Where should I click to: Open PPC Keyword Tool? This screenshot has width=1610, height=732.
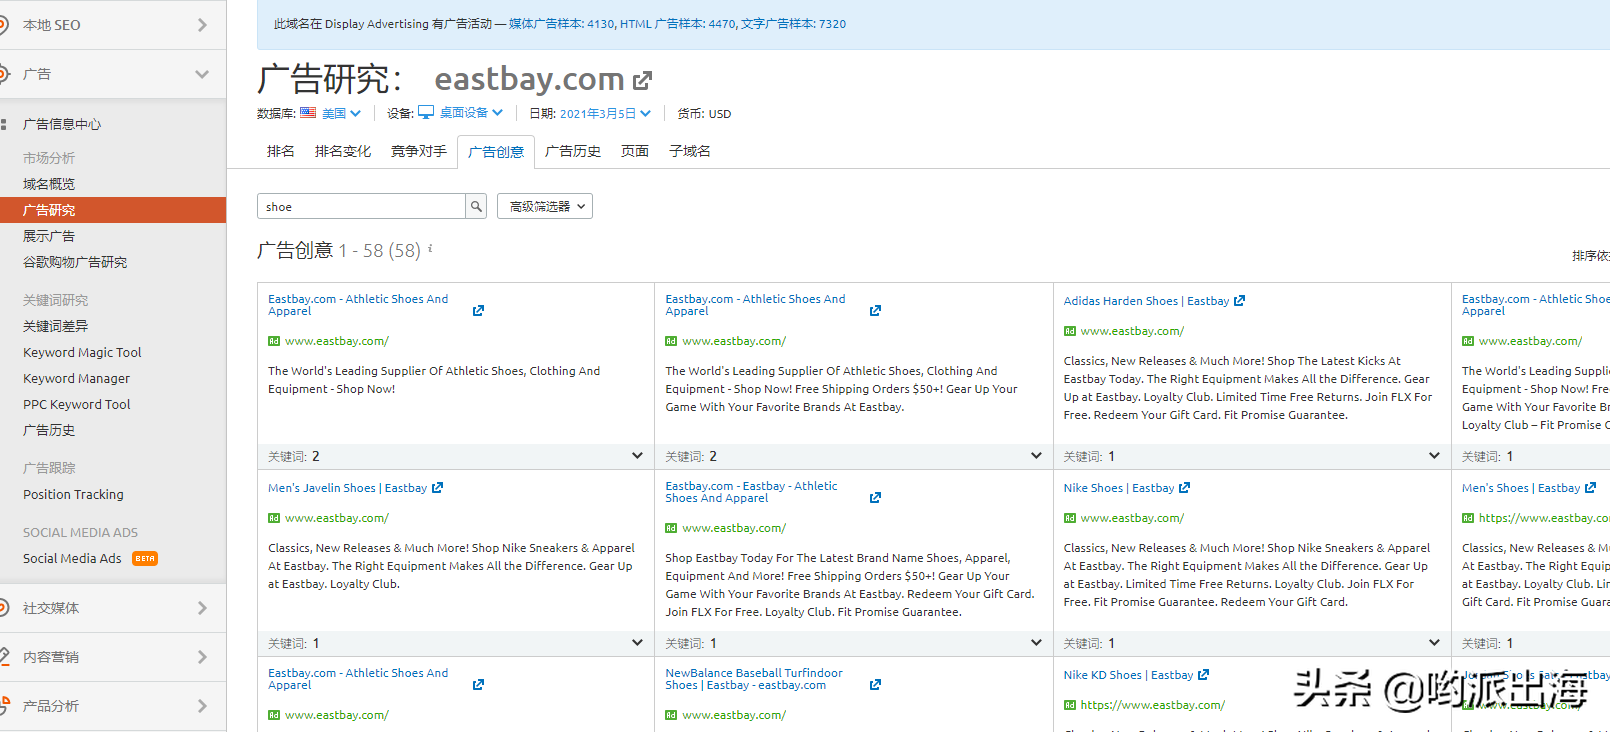pos(77,404)
